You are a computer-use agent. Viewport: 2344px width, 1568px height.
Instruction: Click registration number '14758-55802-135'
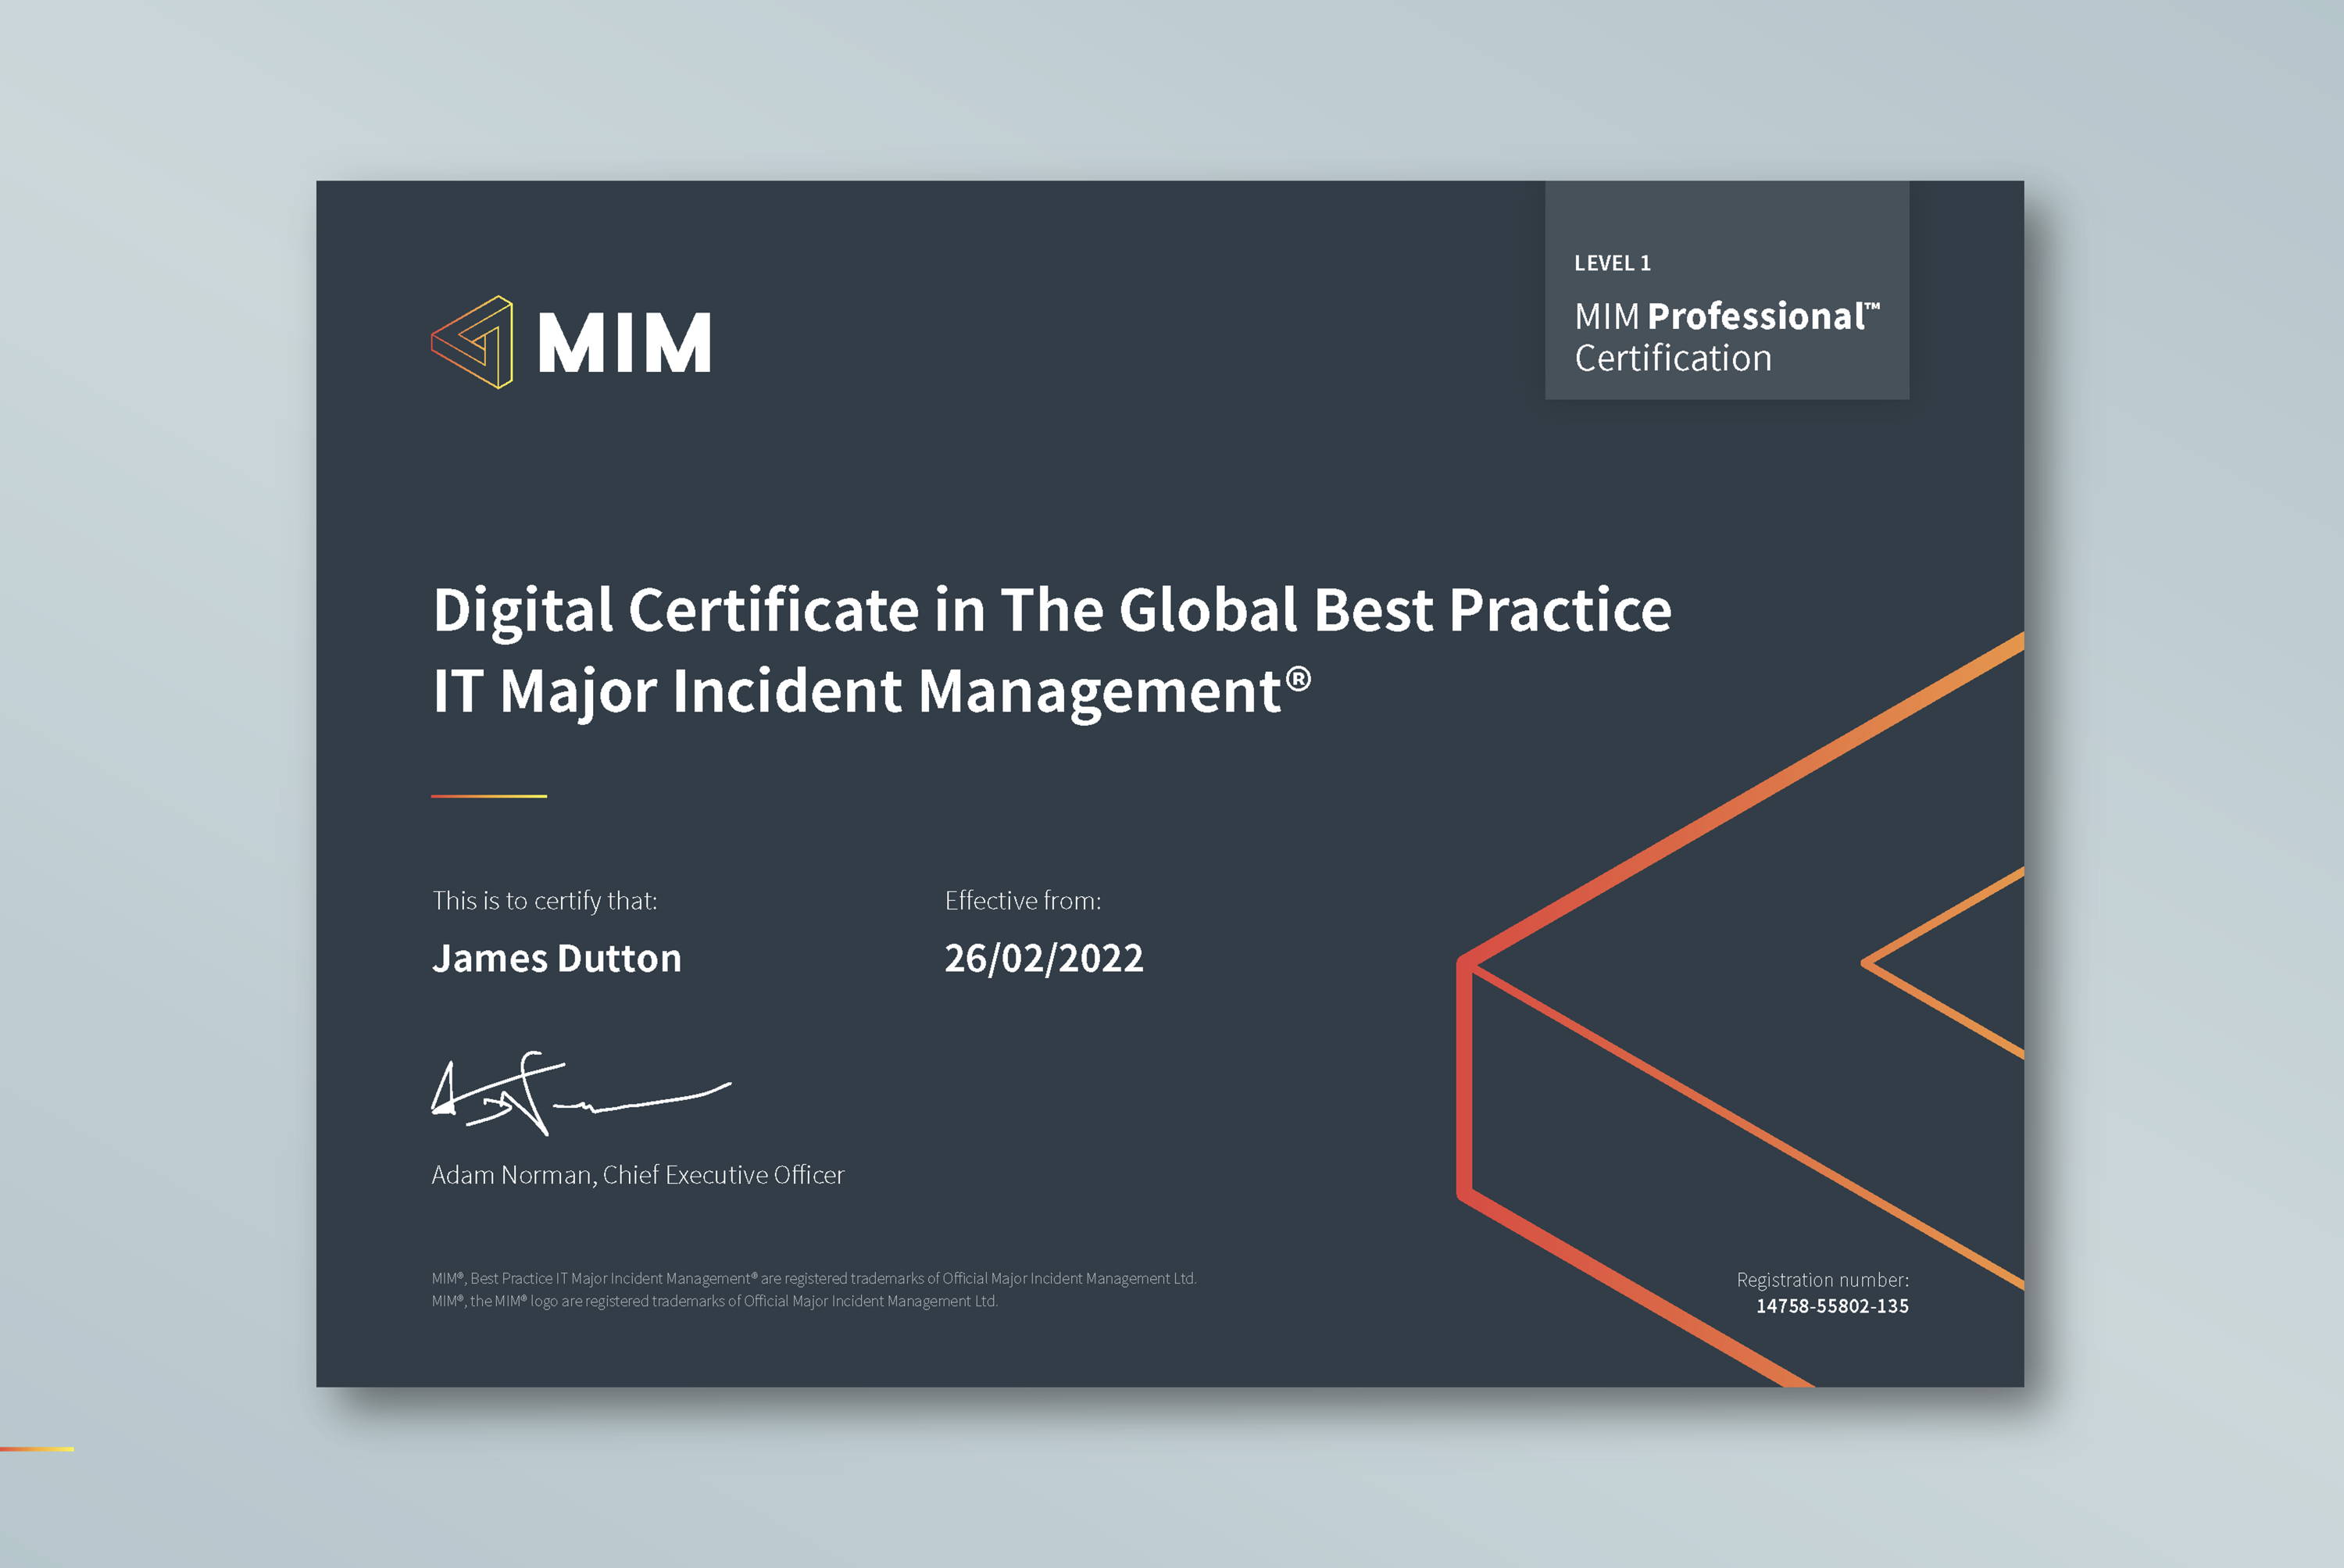coord(1832,1306)
